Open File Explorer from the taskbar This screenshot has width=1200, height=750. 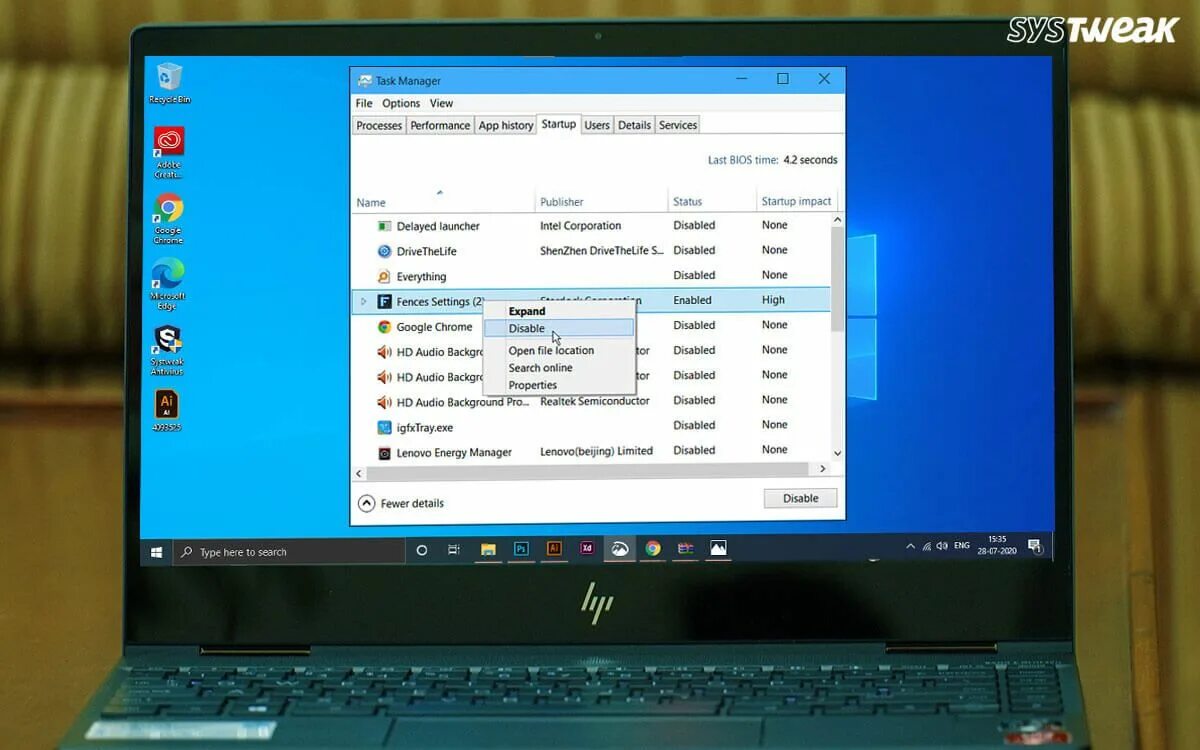point(488,549)
